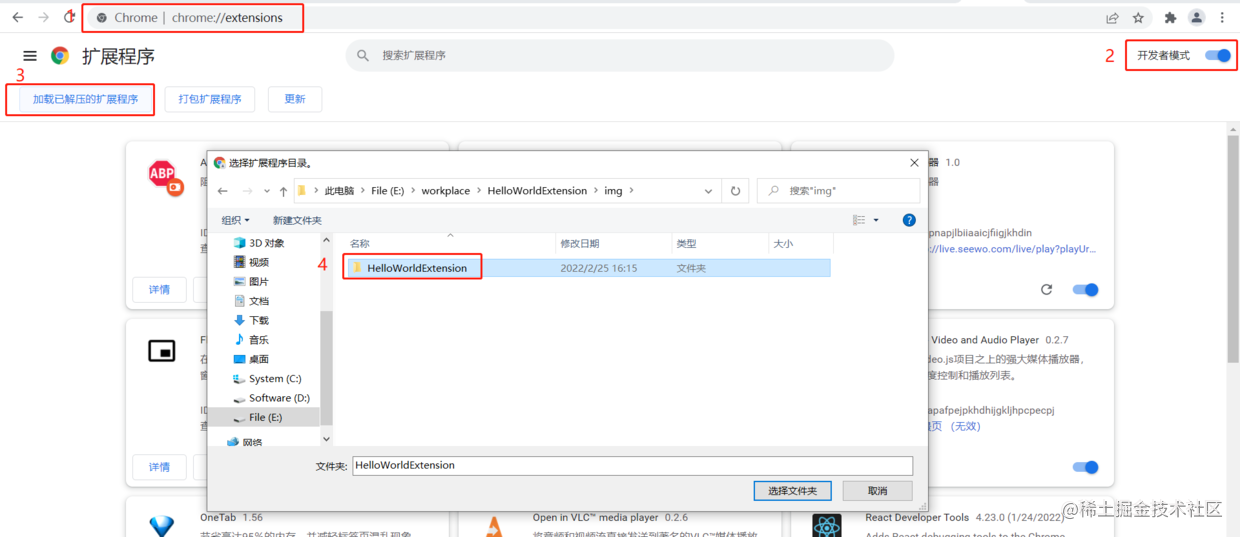This screenshot has height=537, width=1240.
Task: Confirm with the 选择文件夹 button
Action: 793,491
